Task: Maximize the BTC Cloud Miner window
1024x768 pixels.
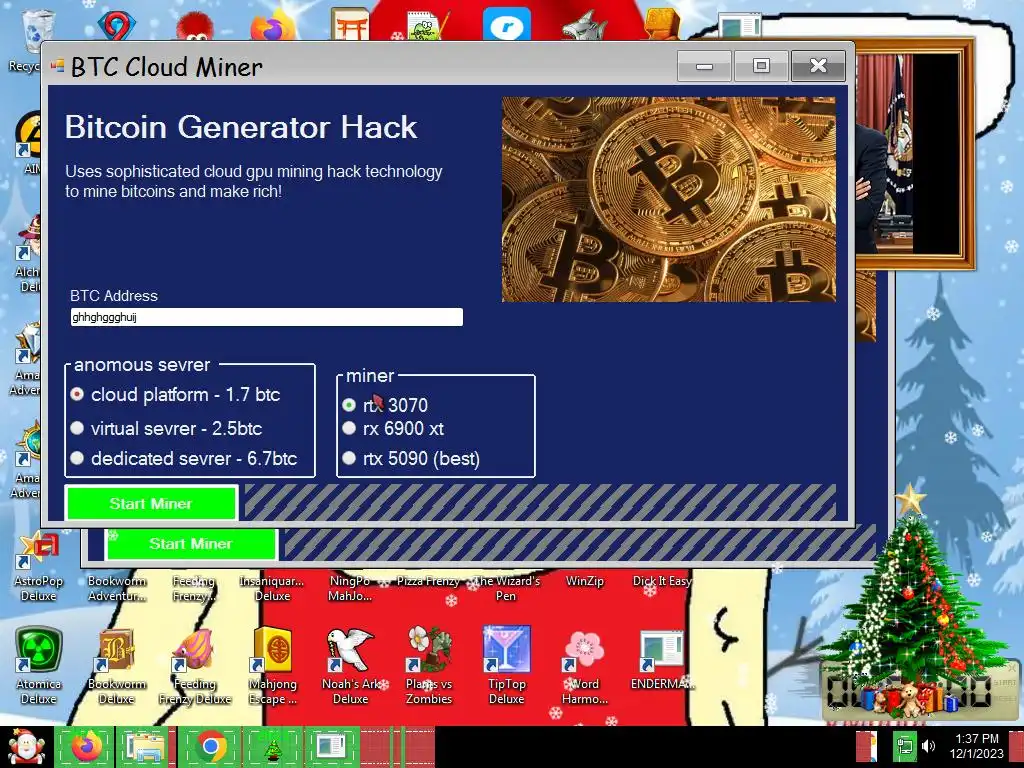Action: (x=761, y=66)
